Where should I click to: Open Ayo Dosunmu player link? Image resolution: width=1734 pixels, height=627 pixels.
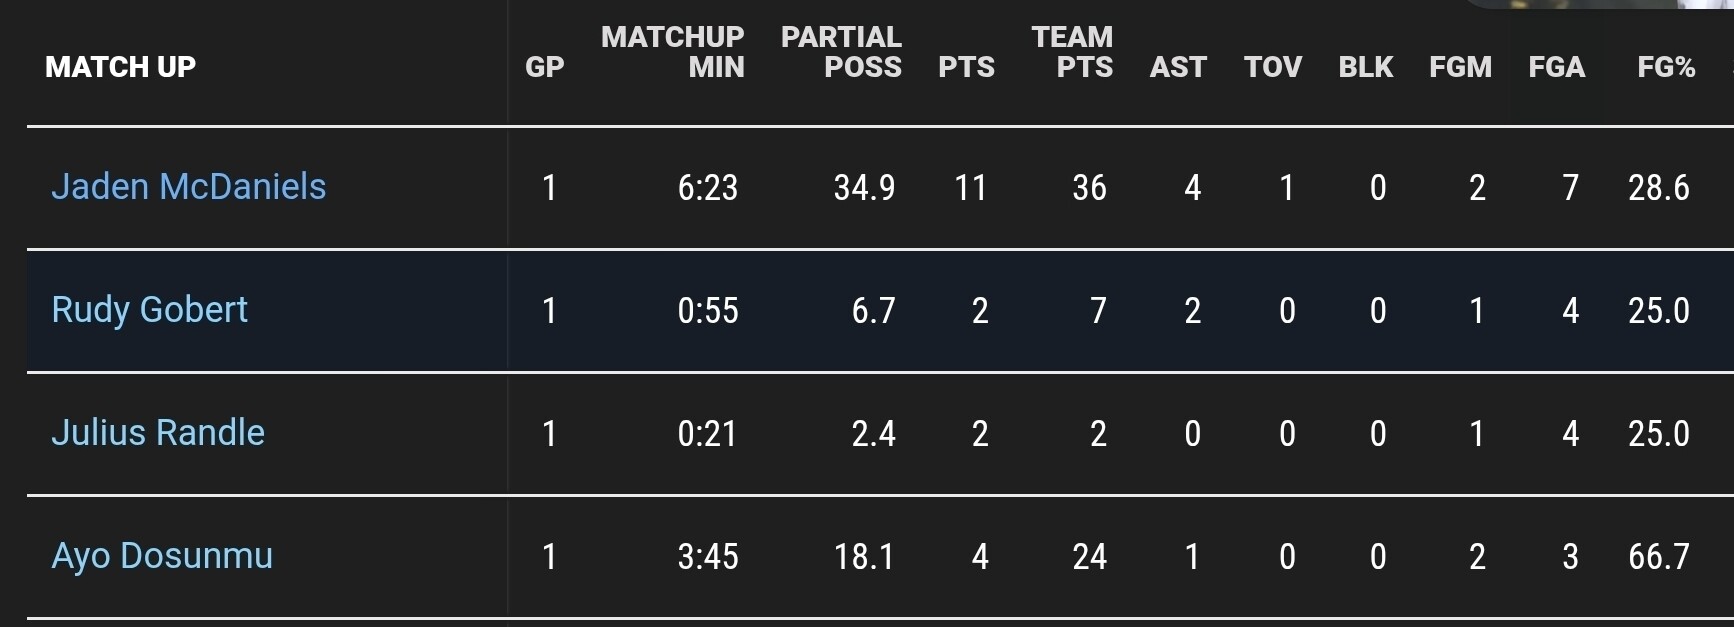point(162,556)
